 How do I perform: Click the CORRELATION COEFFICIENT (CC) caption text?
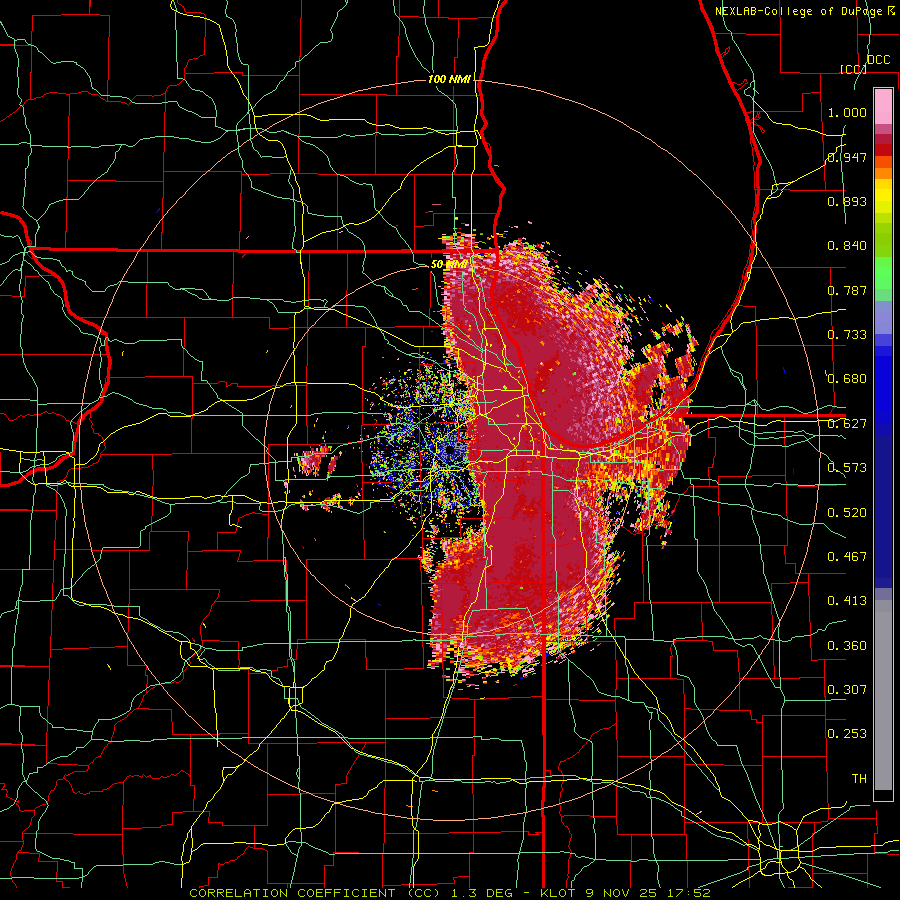pyautogui.click(x=315, y=893)
